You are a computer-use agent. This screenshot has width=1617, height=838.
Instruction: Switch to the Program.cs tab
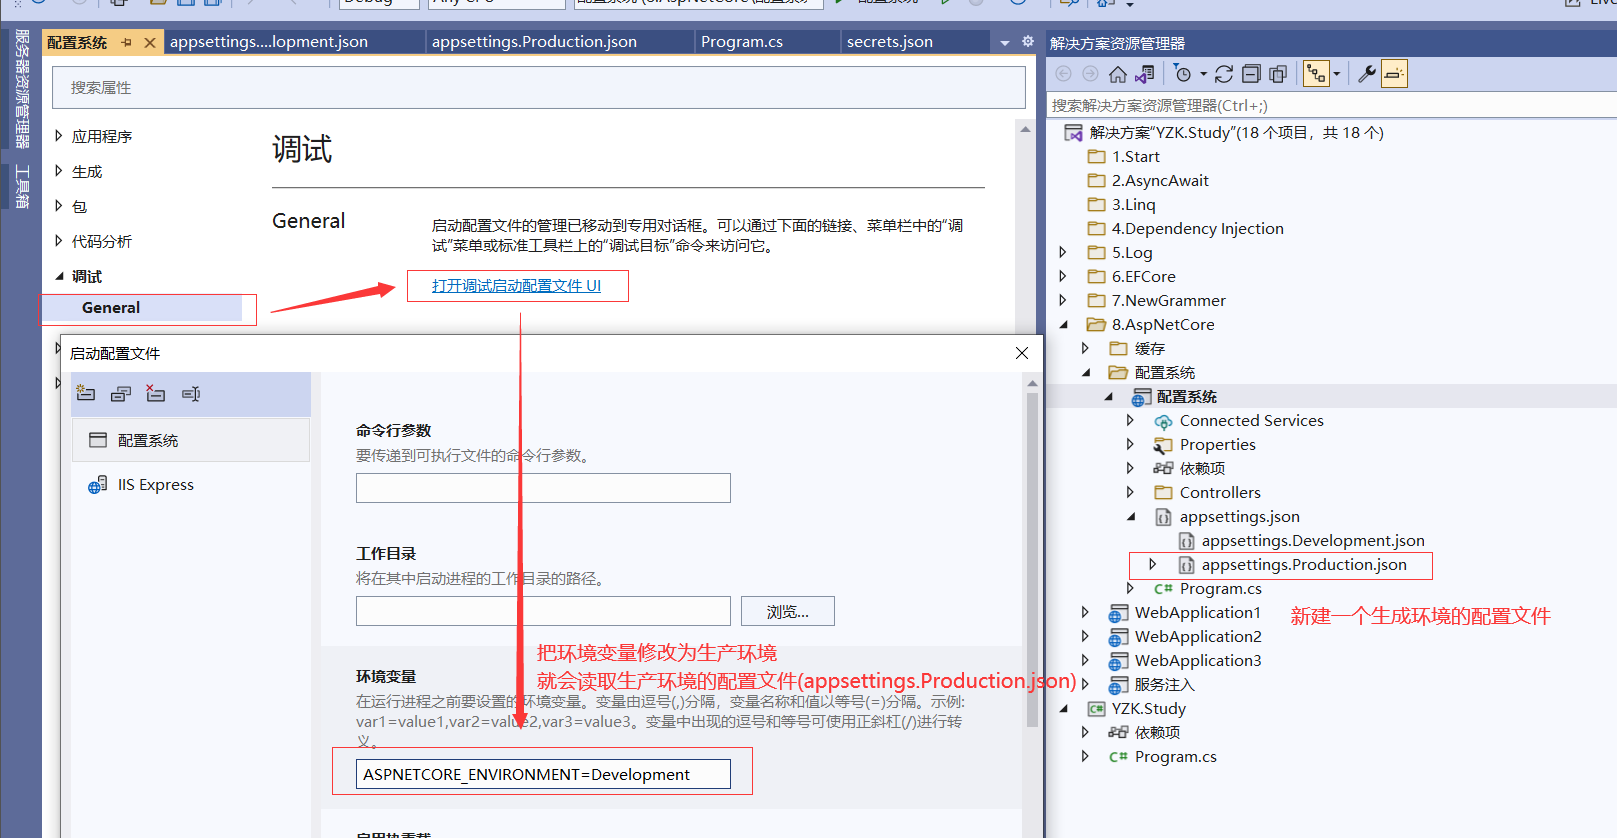tap(742, 42)
